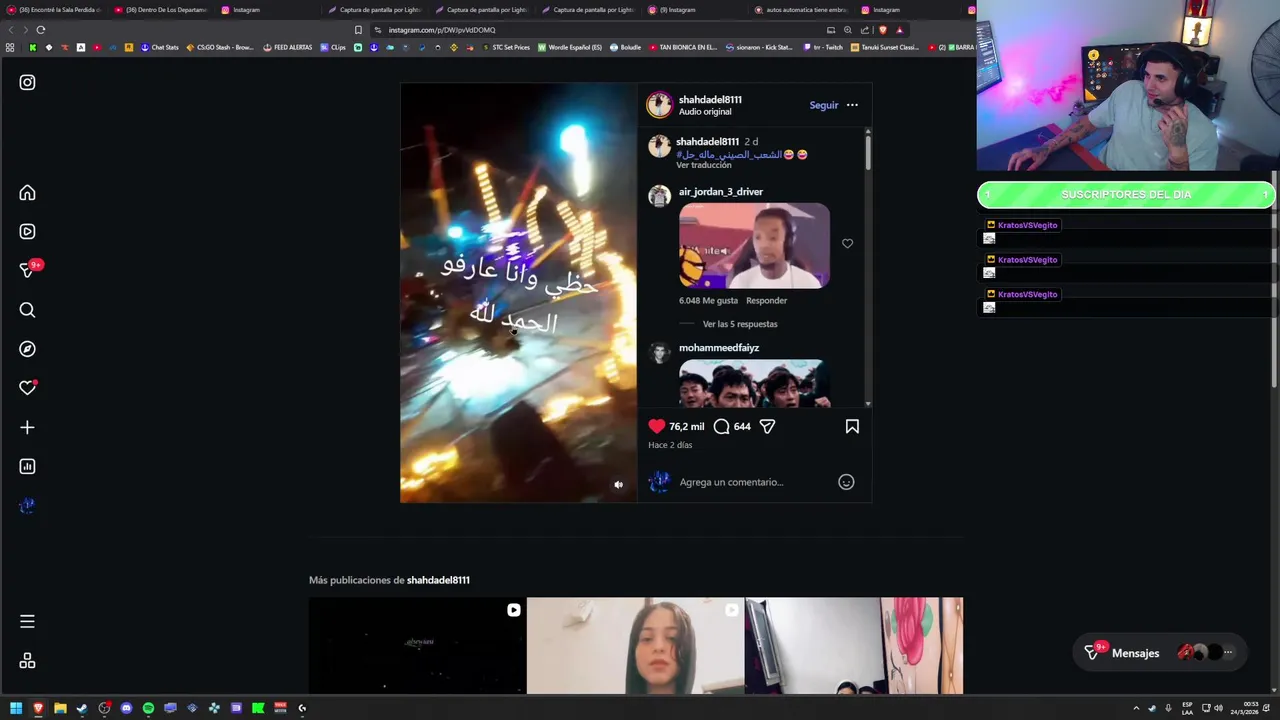Open third post thumbnail with pink wall
The width and height of the screenshot is (1280, 720).
tap(854, 646)
